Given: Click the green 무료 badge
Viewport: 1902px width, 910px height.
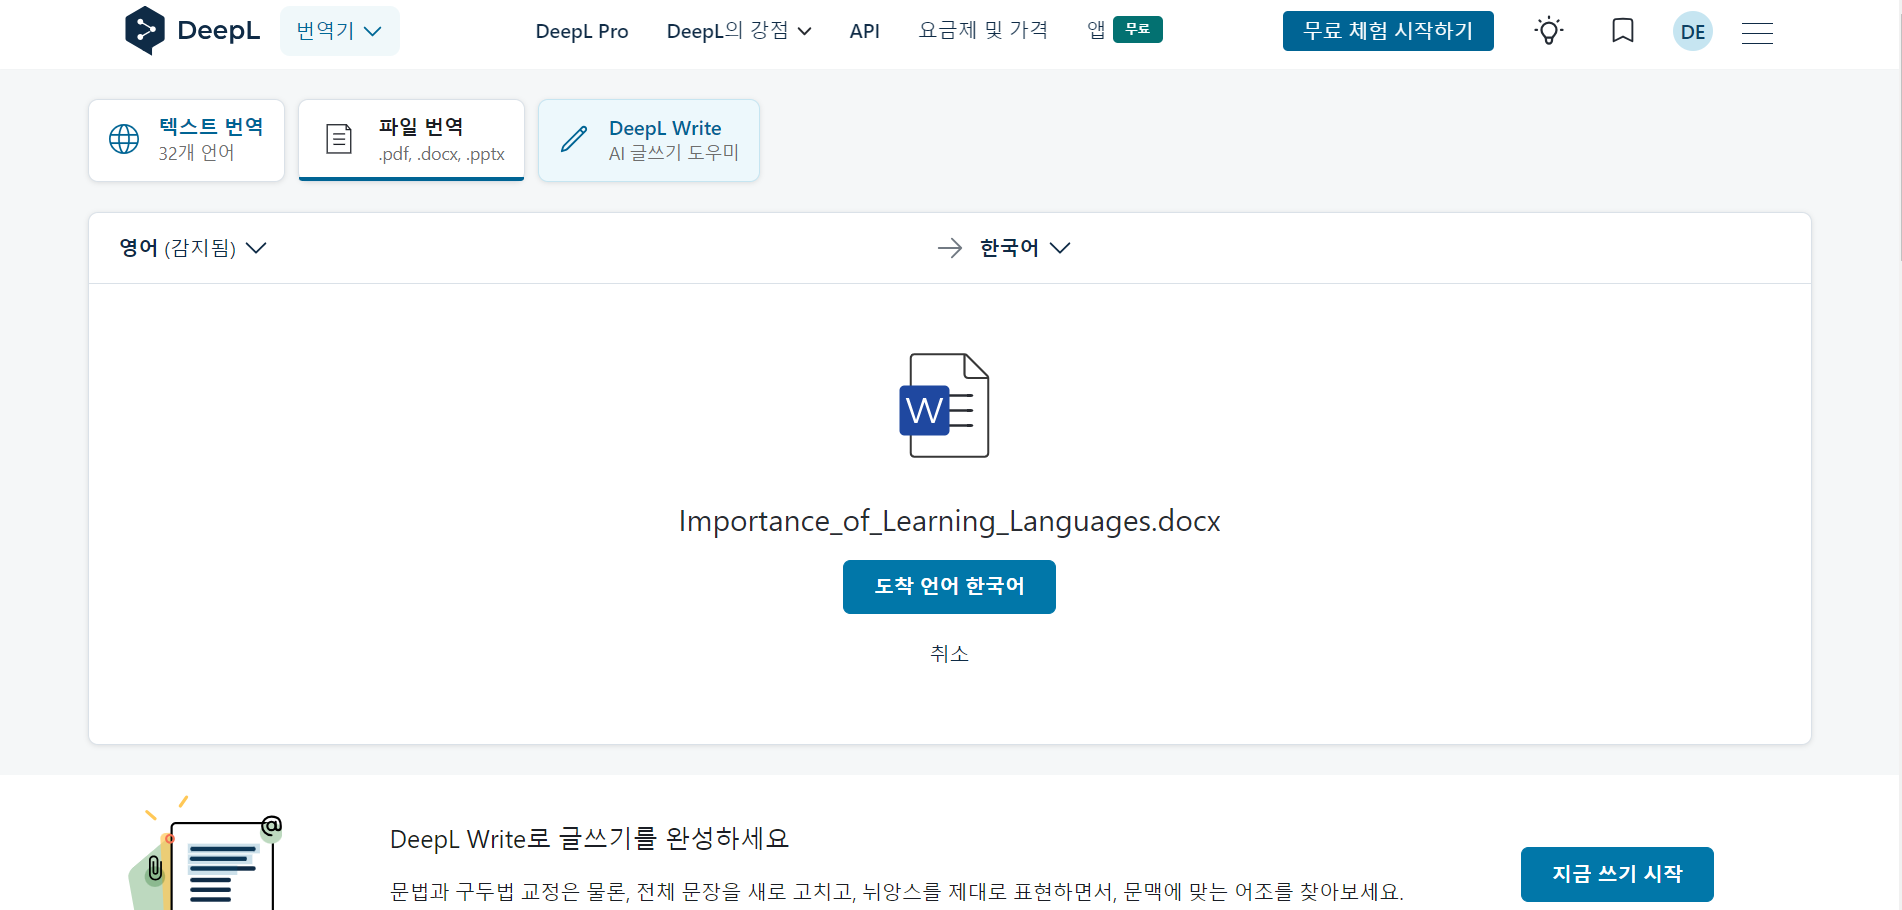Looking at the screenshot, I should pos(1138,29).
